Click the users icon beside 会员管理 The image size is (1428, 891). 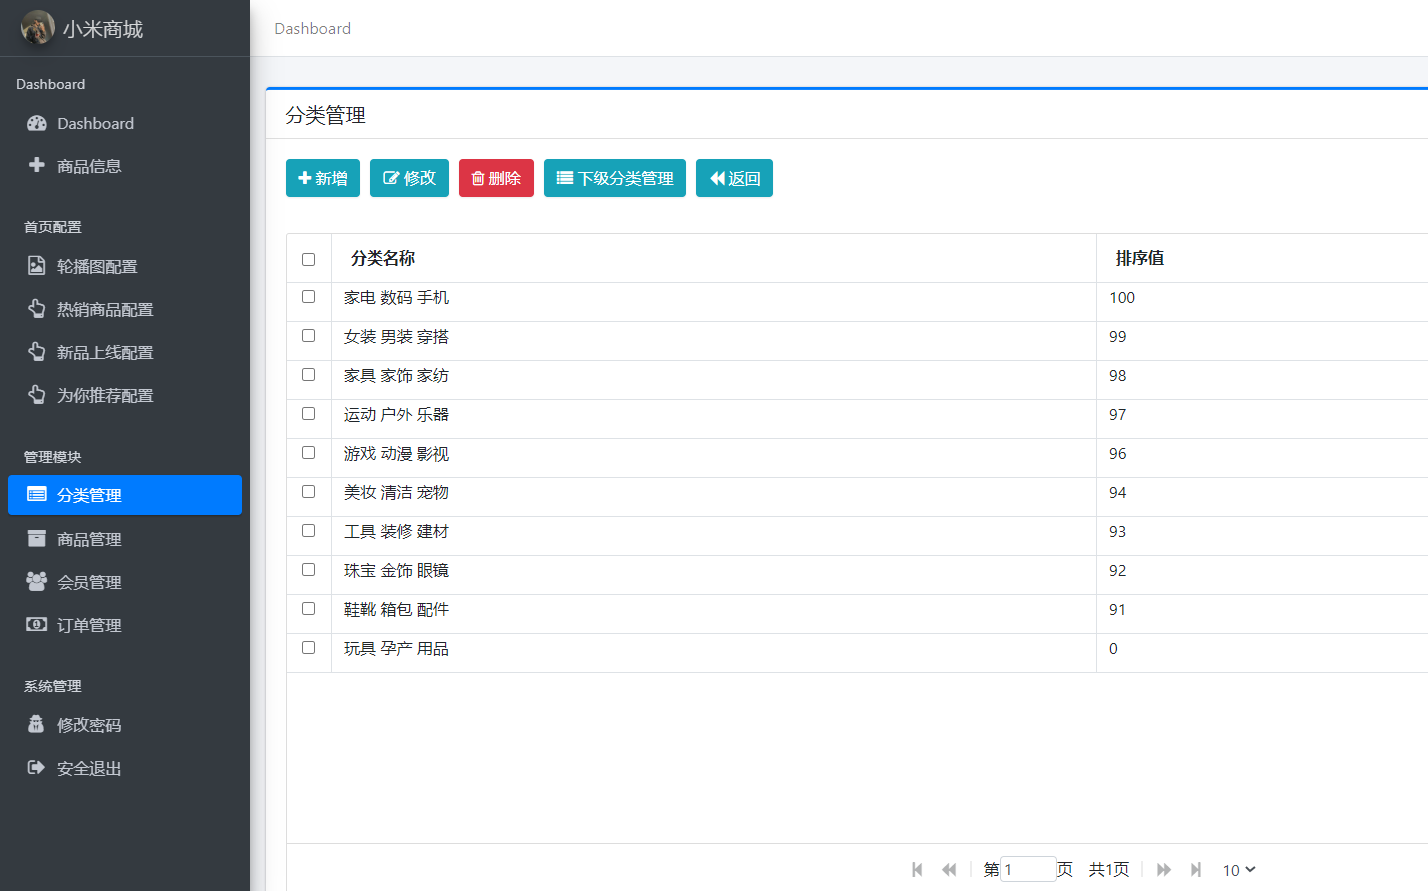[x=37, y=581]
